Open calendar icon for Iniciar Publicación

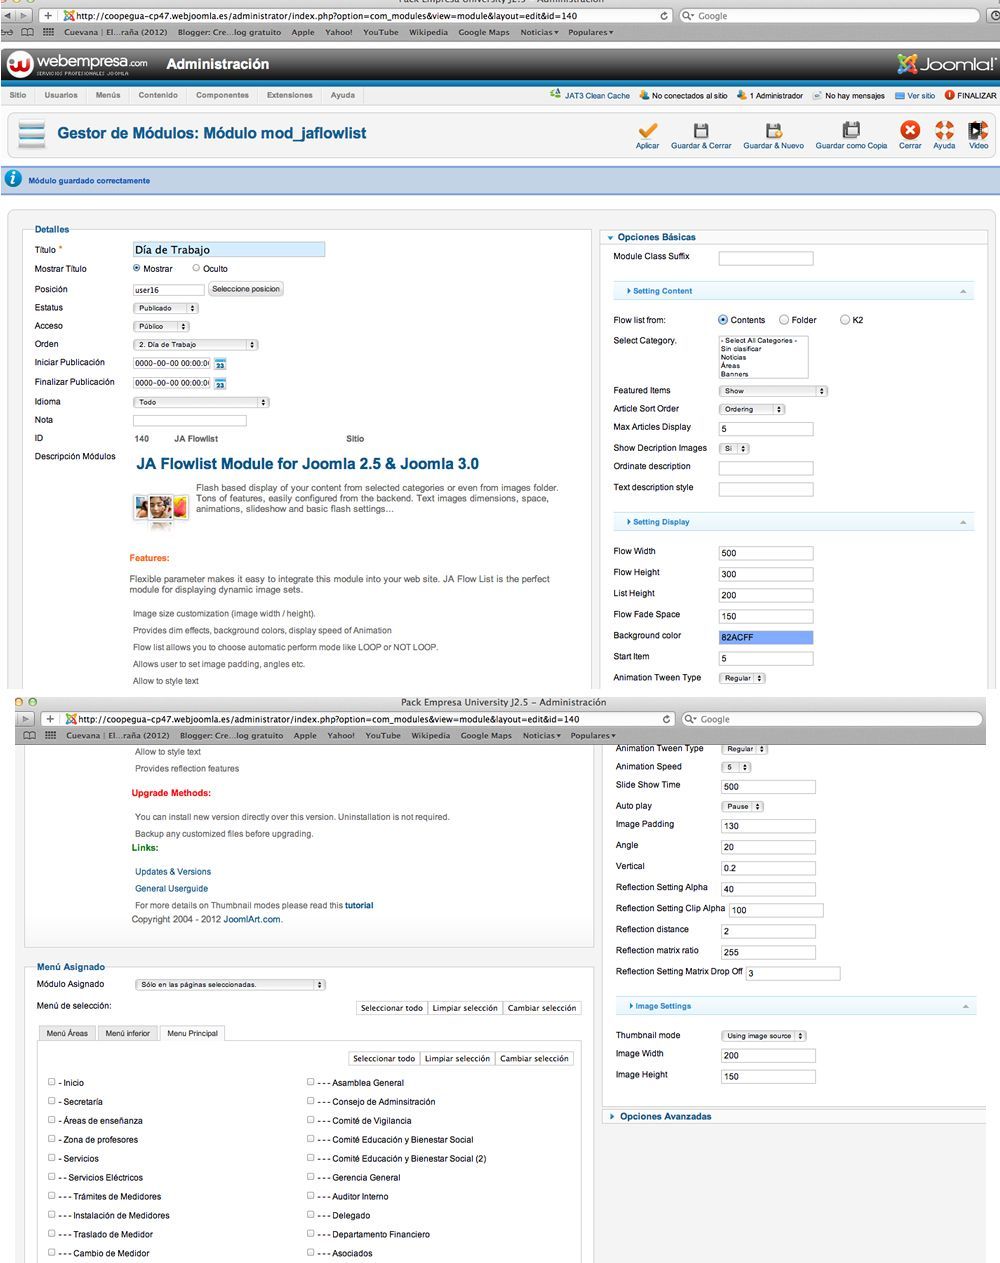[x=220, y=364]
